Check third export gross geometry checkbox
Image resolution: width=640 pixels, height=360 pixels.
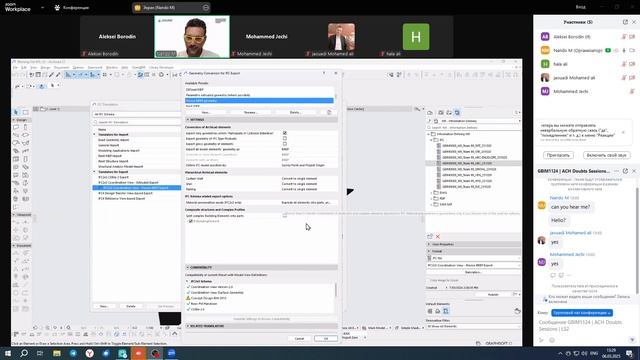[284, 144]
